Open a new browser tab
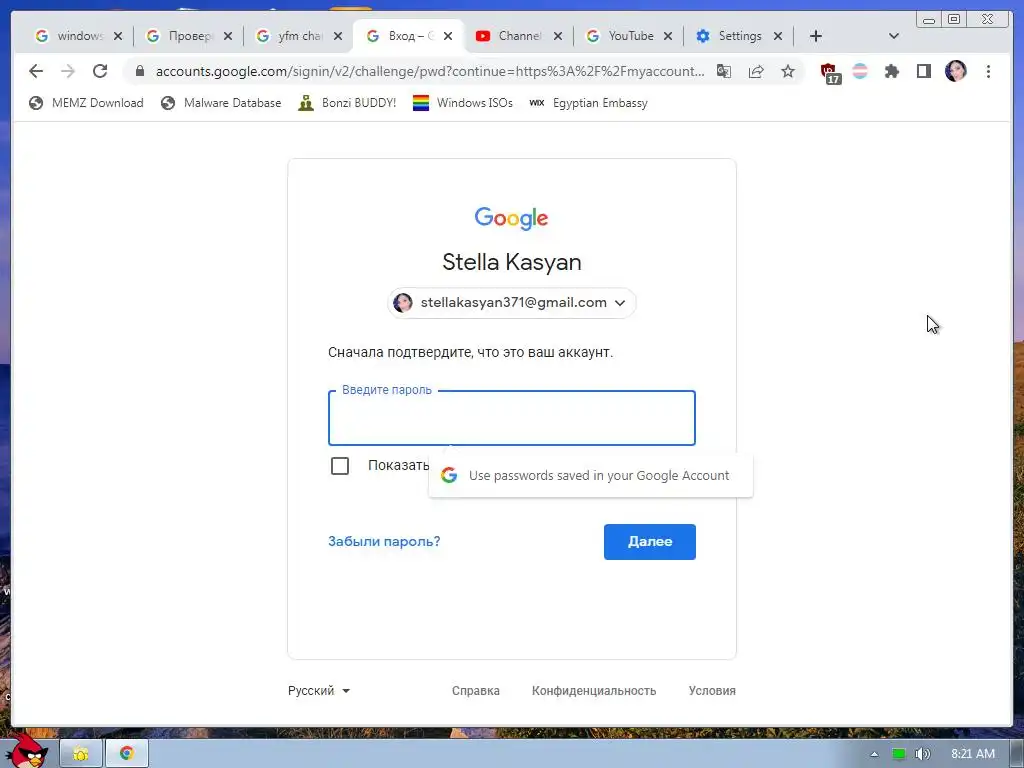Screen dimensions: 1024x768 click(x=816, y=36)
